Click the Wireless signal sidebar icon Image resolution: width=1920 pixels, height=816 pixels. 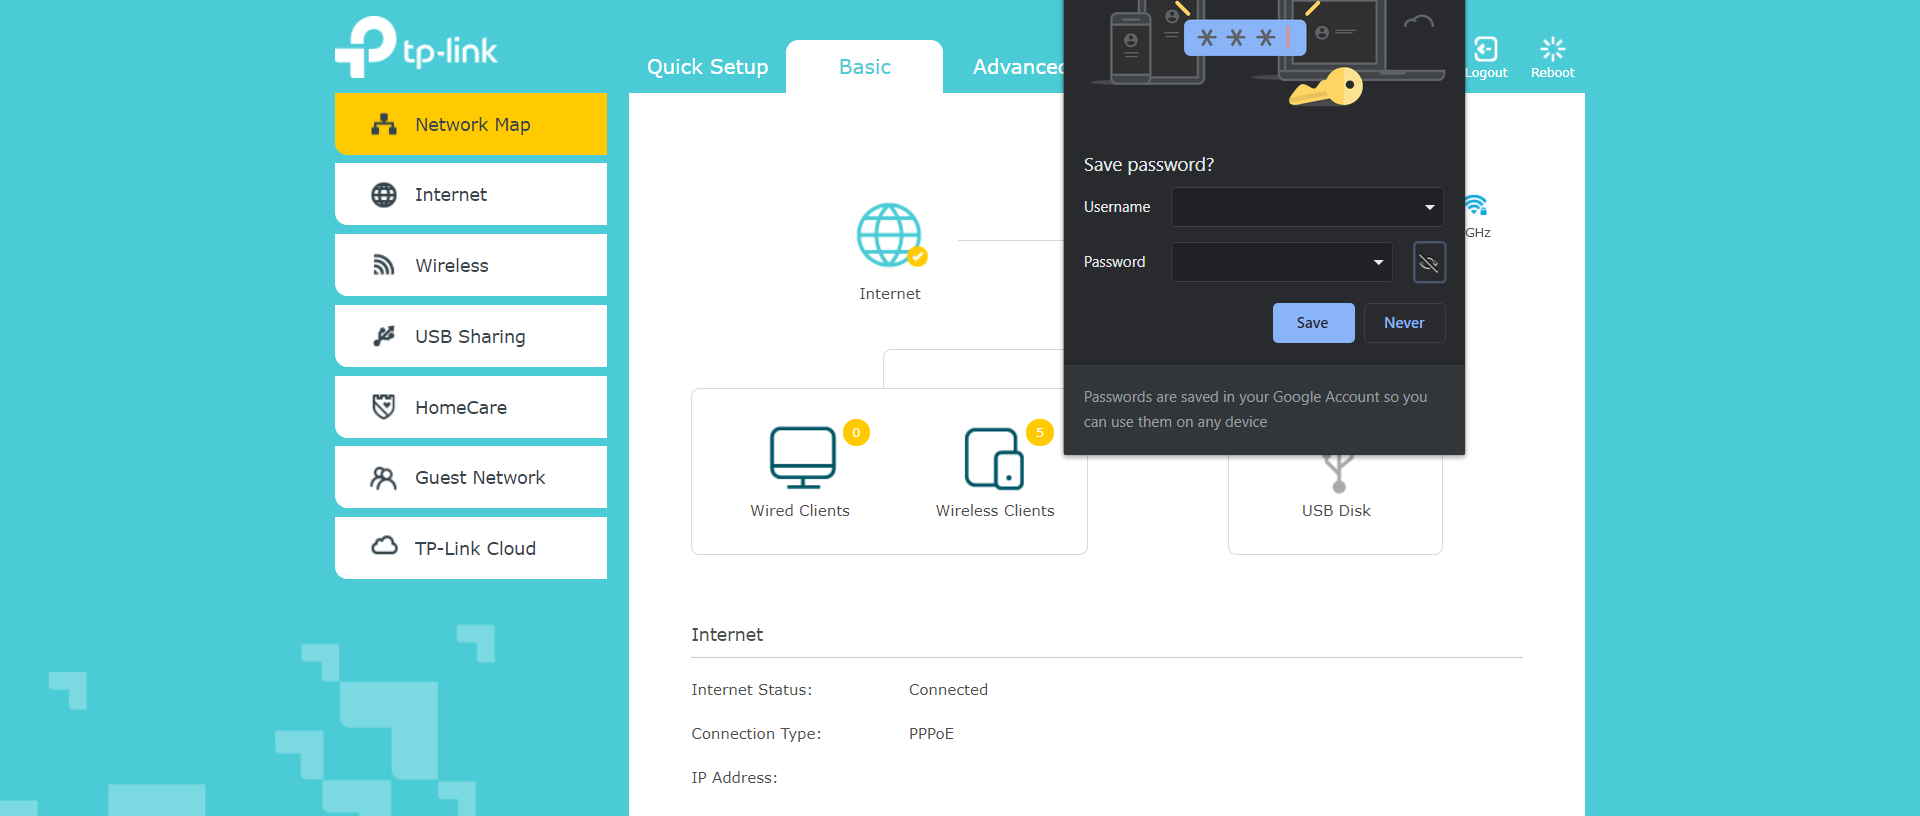pyautogui.click(x=384, y=265)
